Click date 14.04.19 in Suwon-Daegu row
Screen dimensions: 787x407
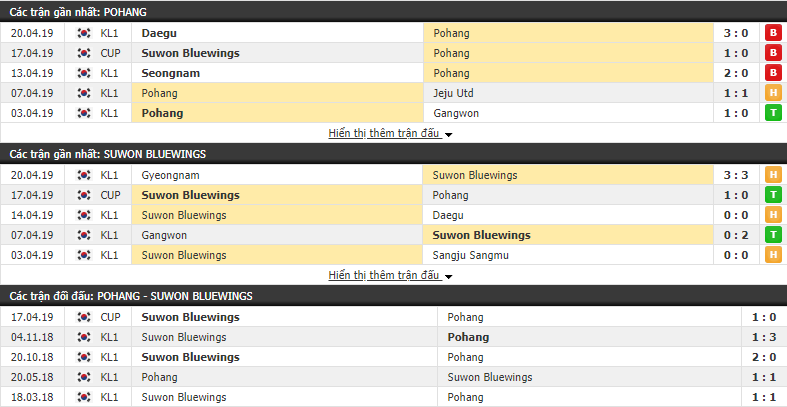pyautogui.click(x=32, y=215)
